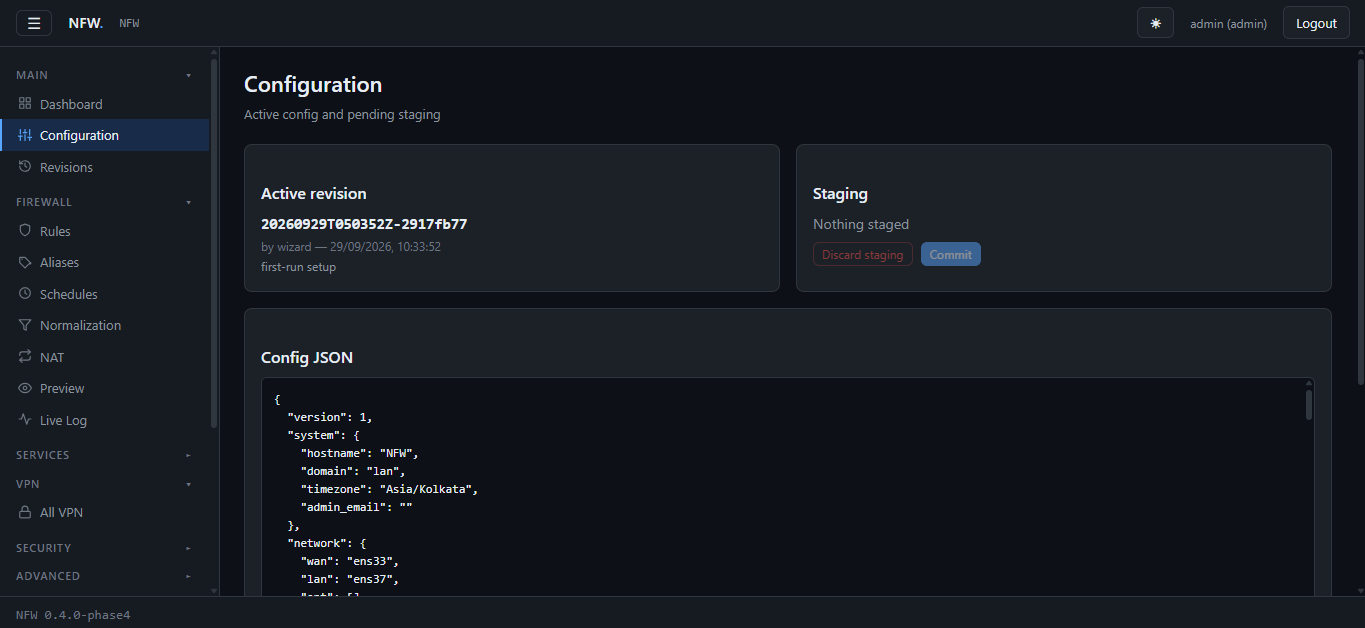
Task: Go to firewall Rules
Action: [104, 231]
